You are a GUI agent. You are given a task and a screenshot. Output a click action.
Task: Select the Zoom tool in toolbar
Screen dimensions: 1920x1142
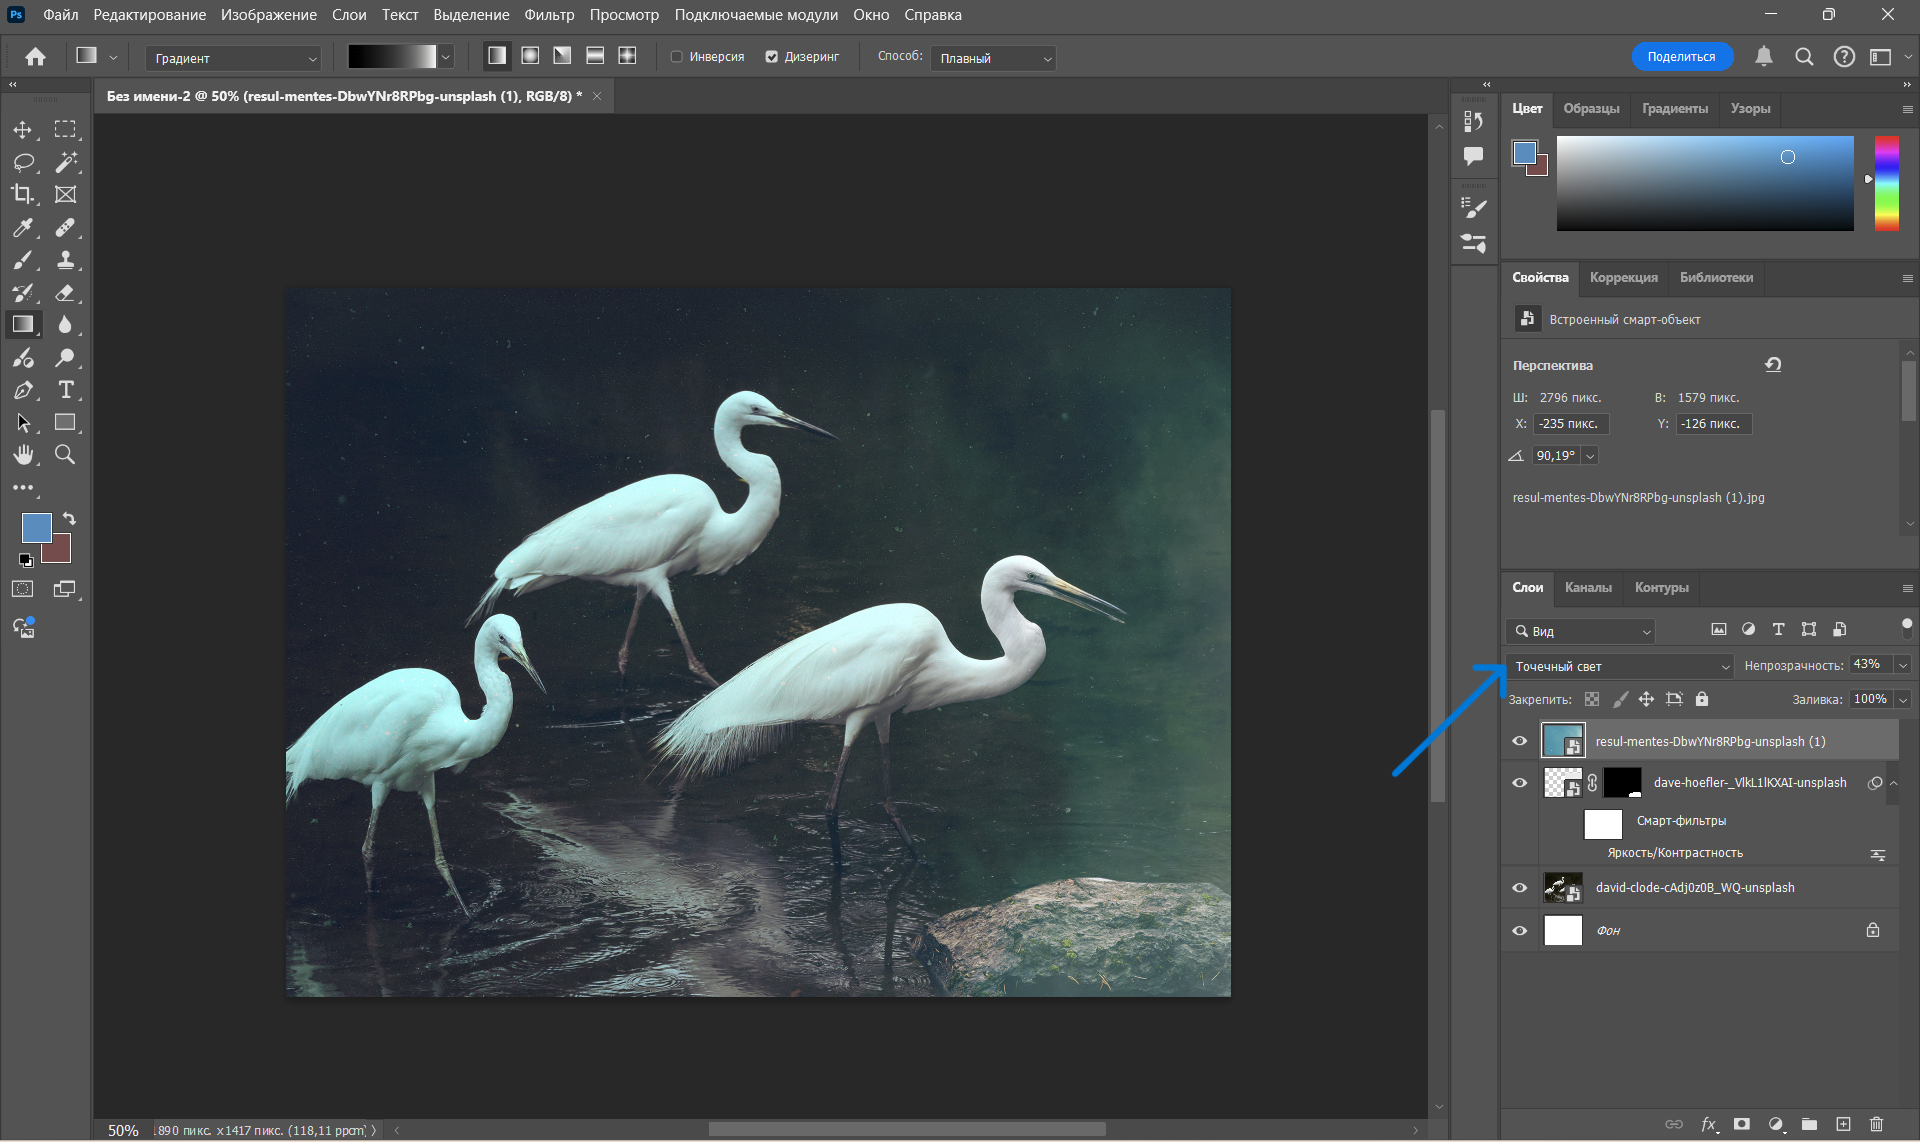click(x=65, y=455)
